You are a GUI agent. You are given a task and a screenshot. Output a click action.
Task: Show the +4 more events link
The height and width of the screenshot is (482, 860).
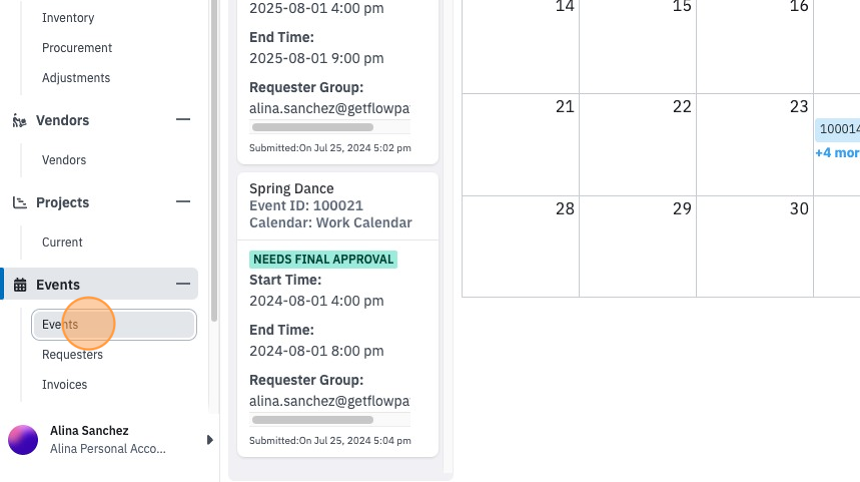tap(837, 152)
